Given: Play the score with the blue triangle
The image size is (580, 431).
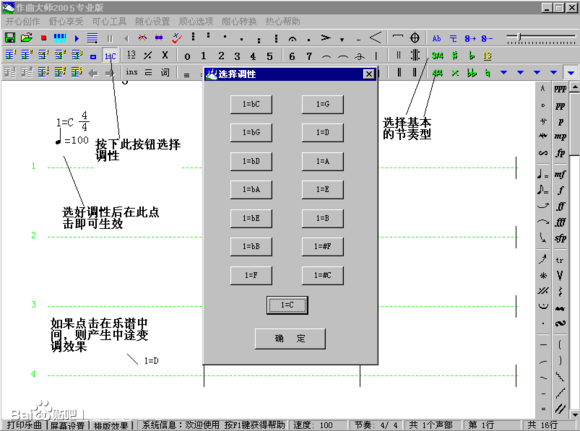Looking at the screenshot, I should pos(77,38).
